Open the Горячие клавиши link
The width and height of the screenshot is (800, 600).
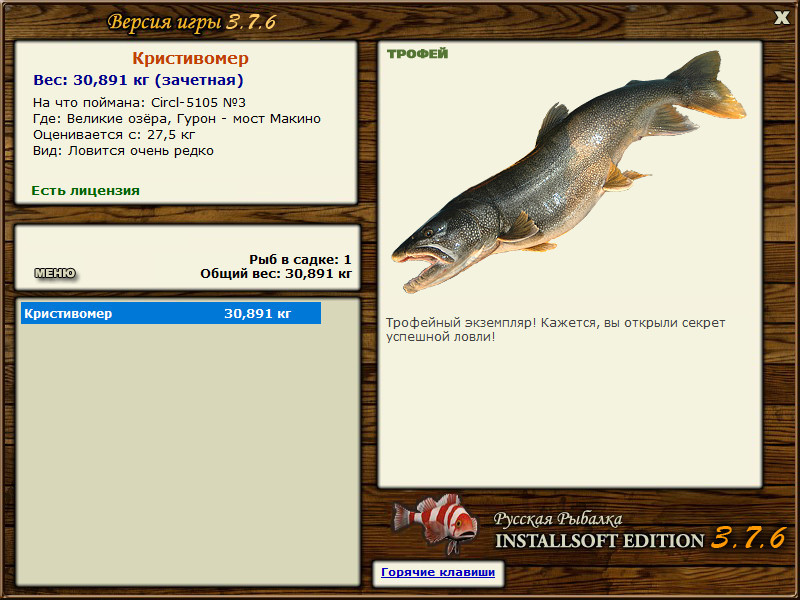point(437,573)
